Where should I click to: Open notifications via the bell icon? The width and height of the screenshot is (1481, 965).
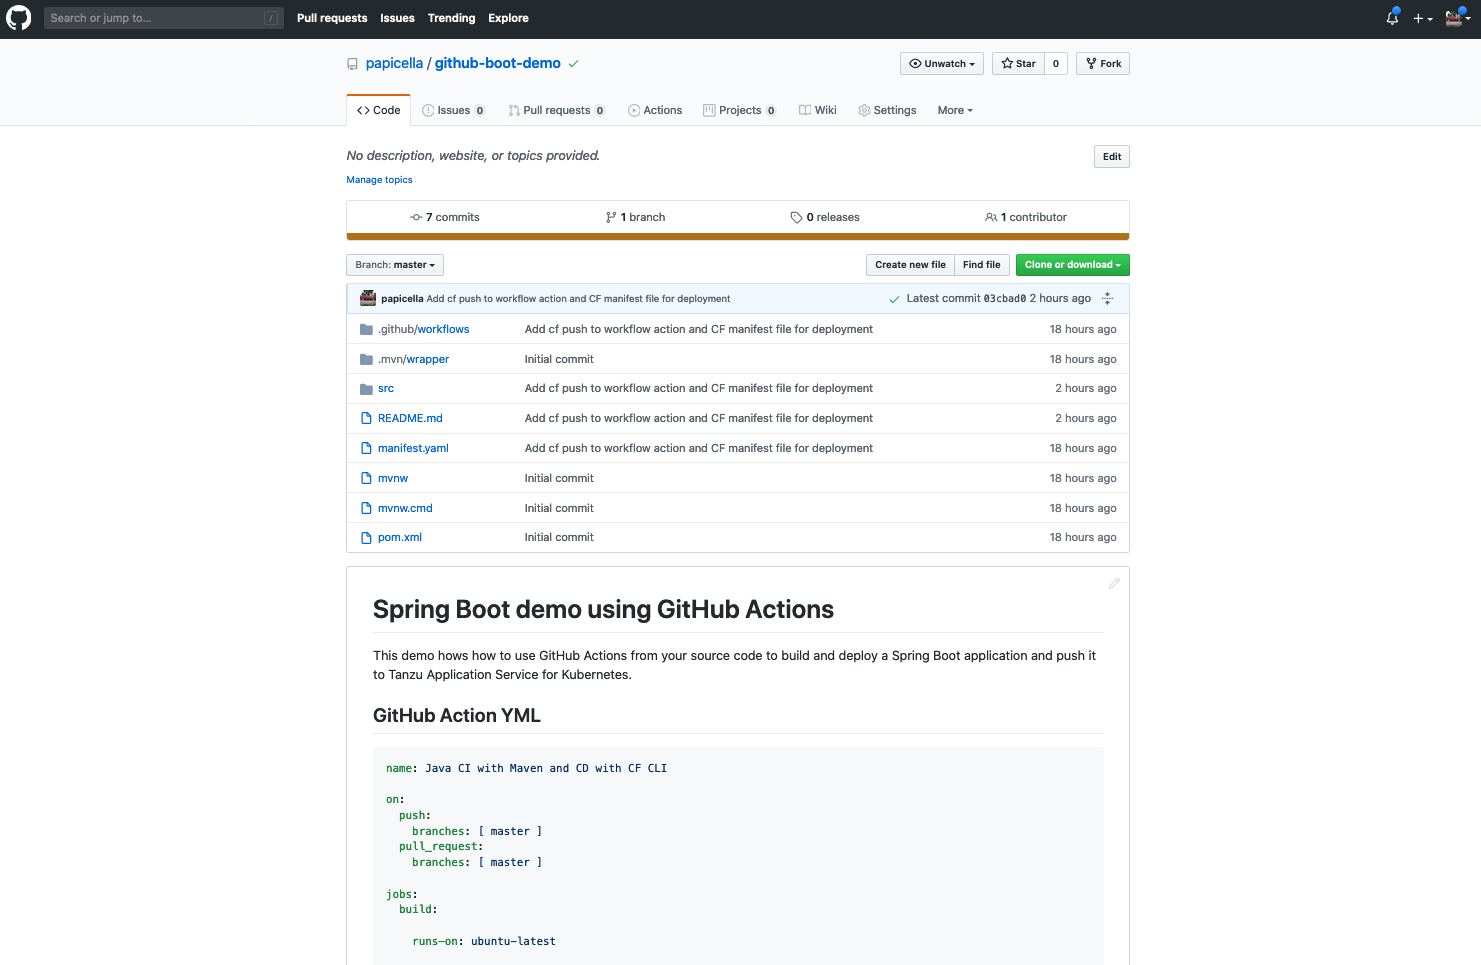click(1391, 18)
